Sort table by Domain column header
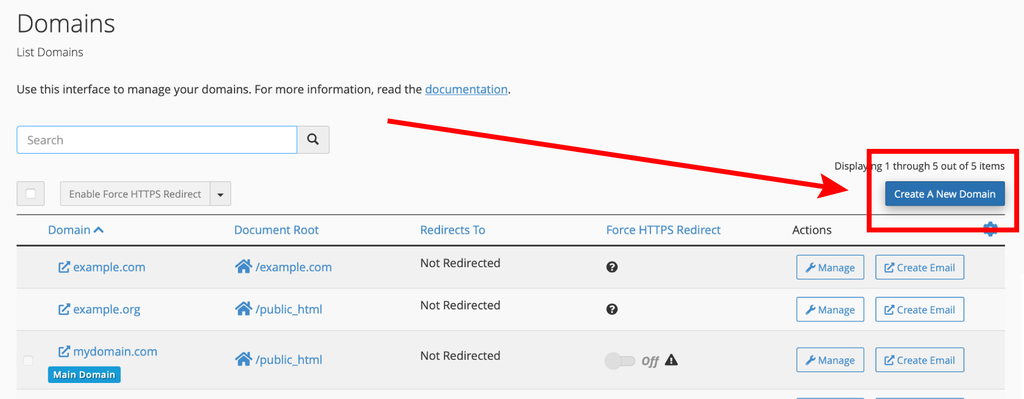Viewport: 1024px width, 399px height. tap(69, 230)
